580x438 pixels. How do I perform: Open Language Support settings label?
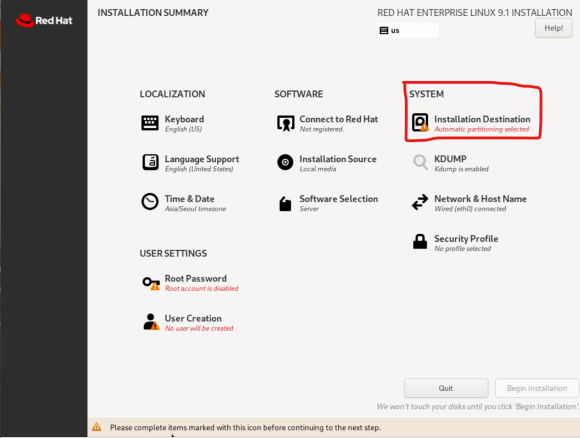click(202, 159)
